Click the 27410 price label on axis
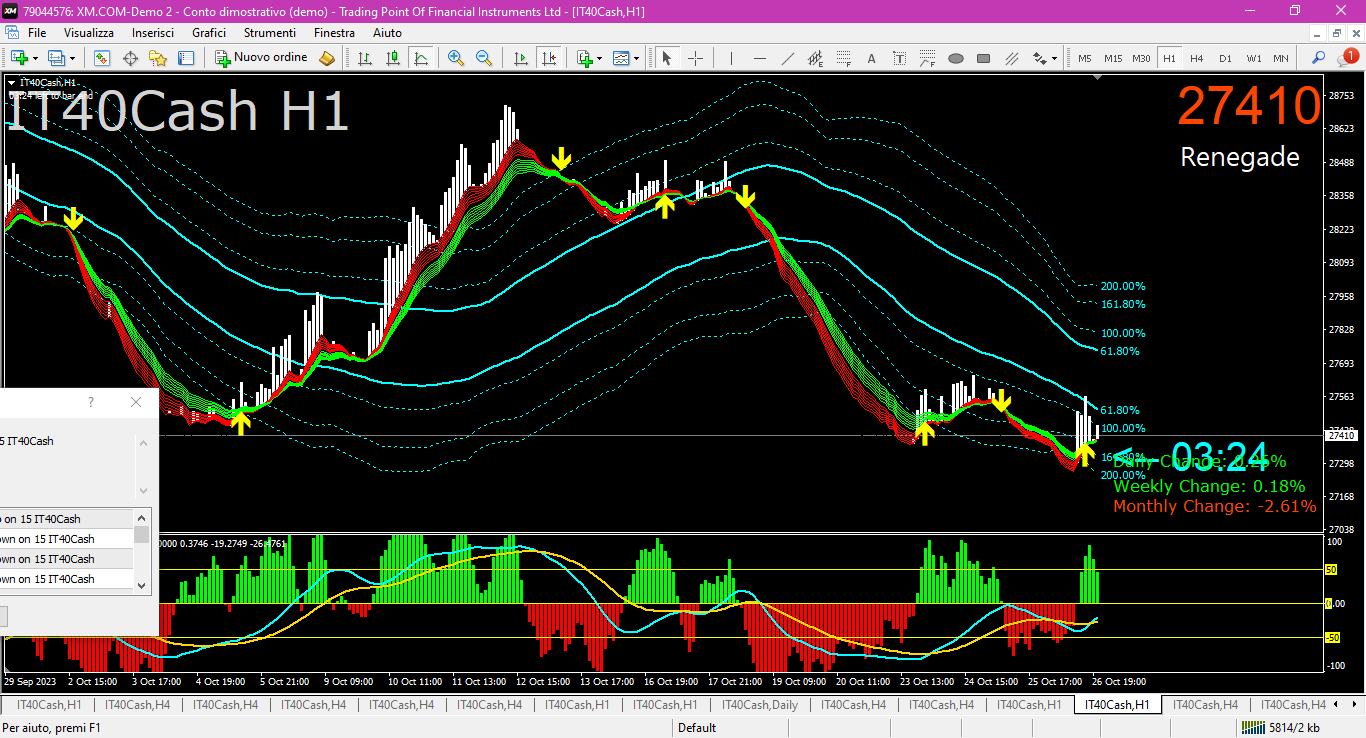This screenshot has width=1366, height=738. [x=1341, y=435]
